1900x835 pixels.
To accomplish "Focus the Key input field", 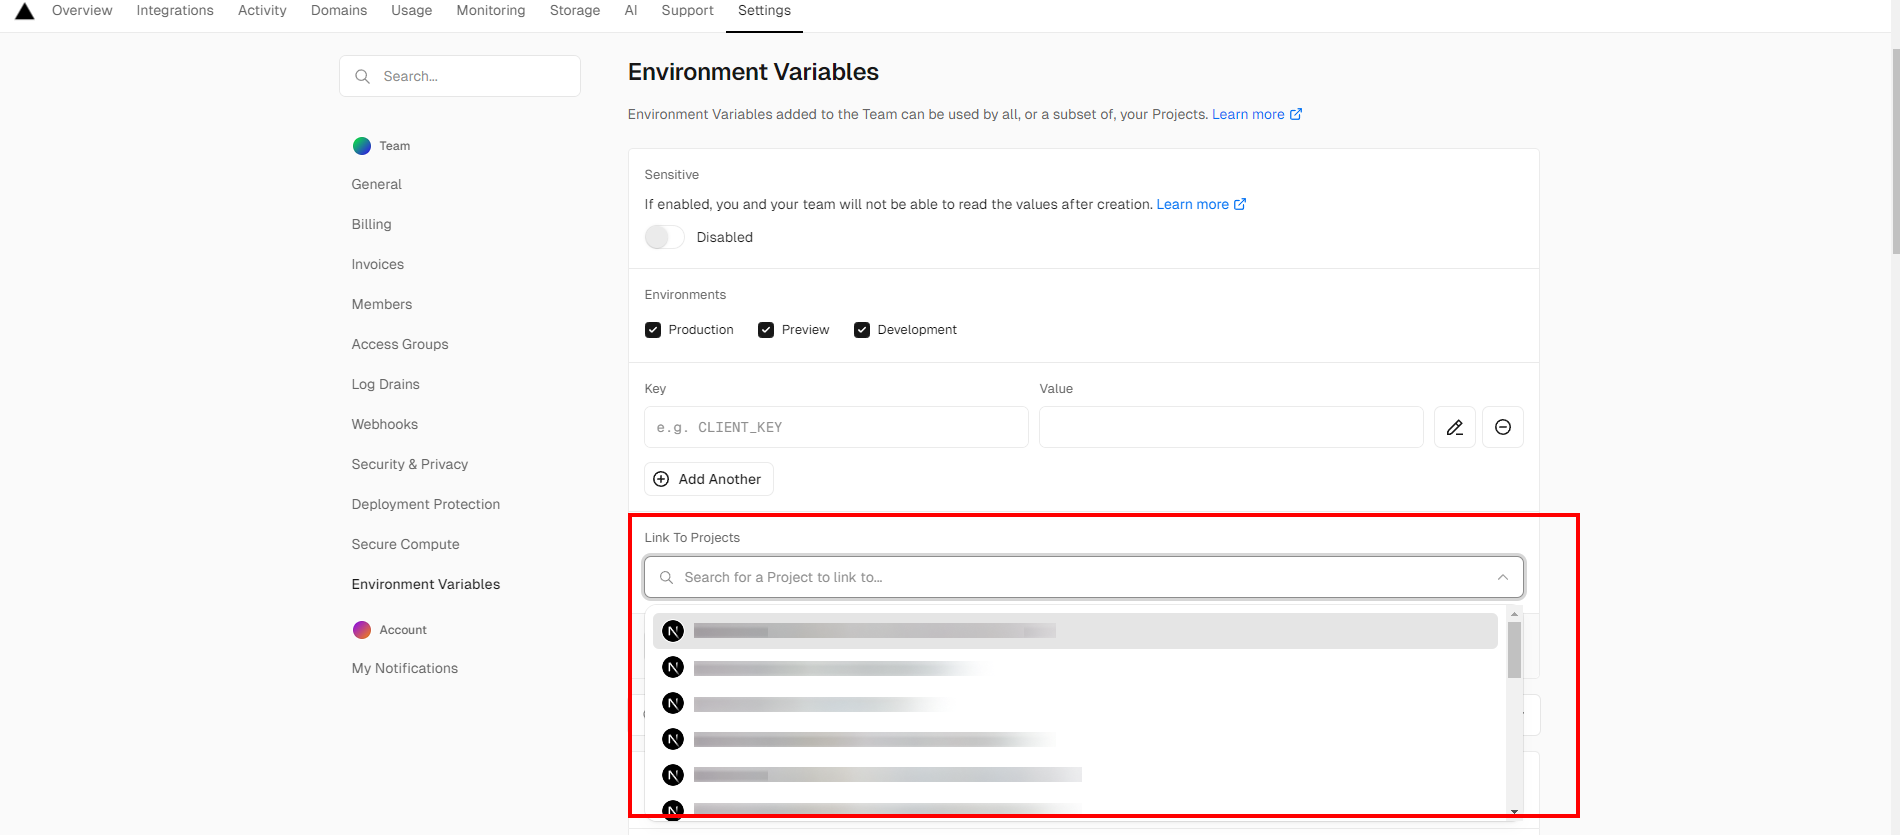I will coord(836,427).
